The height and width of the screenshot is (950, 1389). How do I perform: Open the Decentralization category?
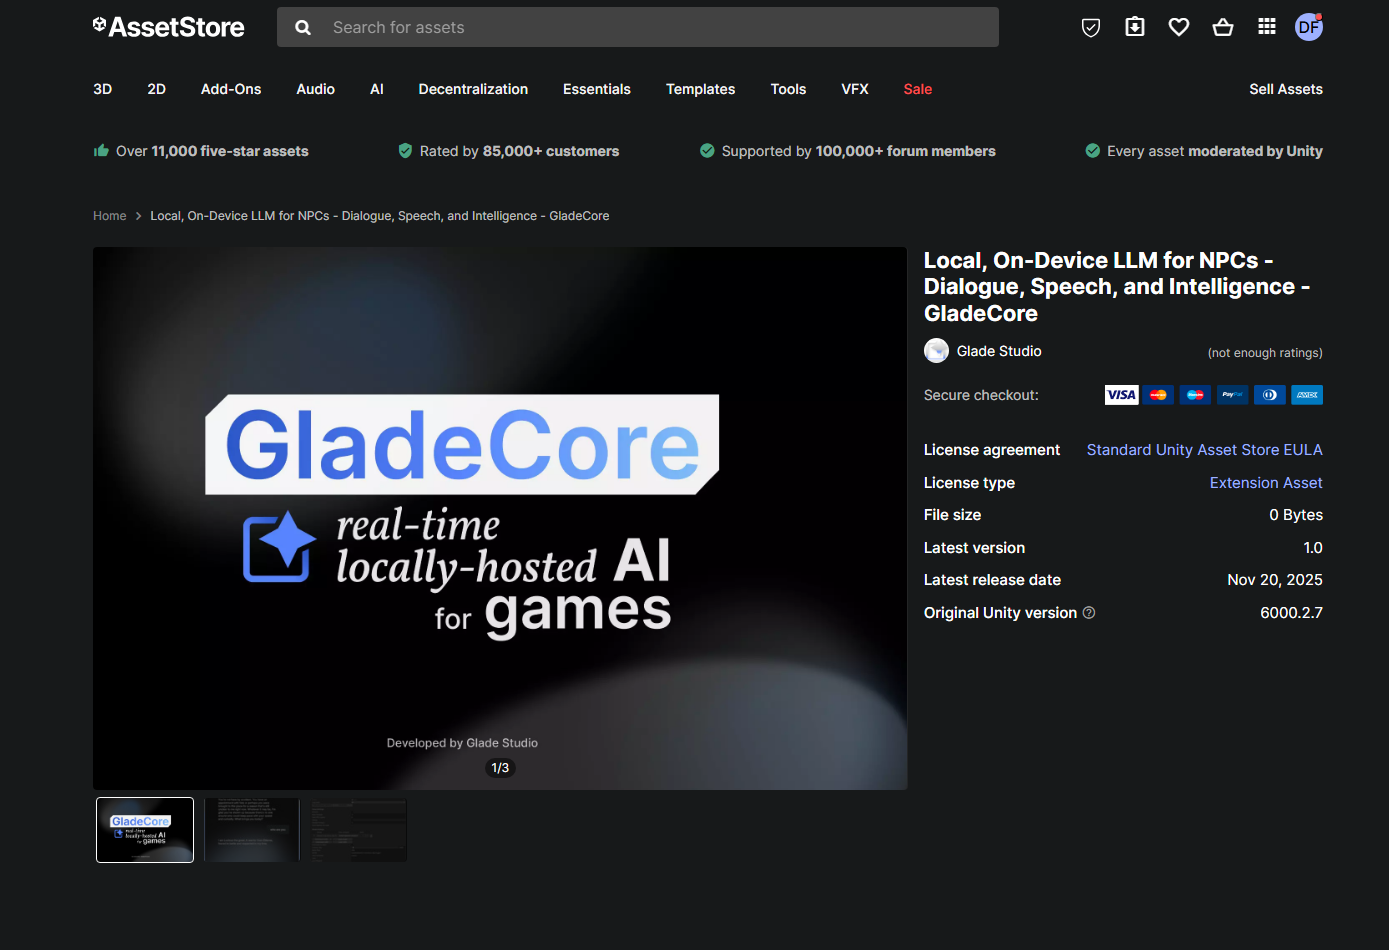point(473,89)
